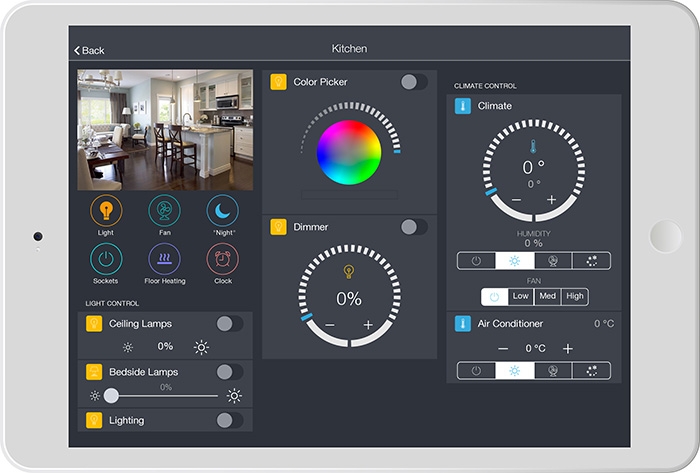This screenshot has width=700, height=473.
Task: Click the Bedside Lamps yellow icon
Action: click(94, 372)
